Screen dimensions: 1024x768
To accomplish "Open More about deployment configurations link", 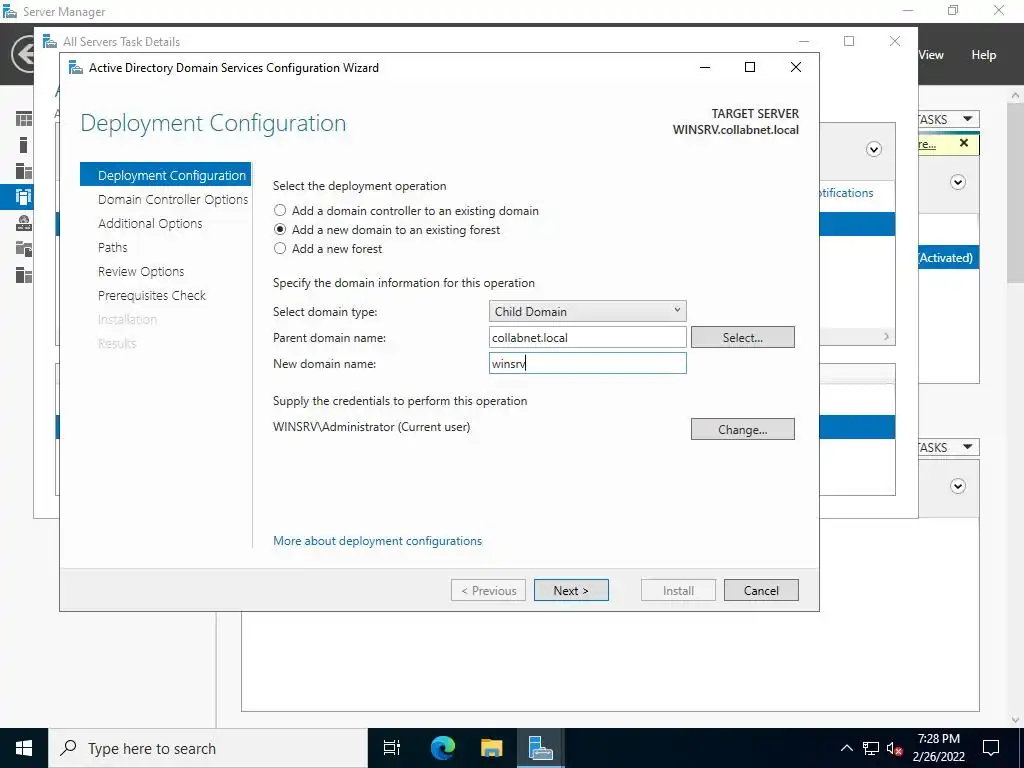I will click(377, 541).
